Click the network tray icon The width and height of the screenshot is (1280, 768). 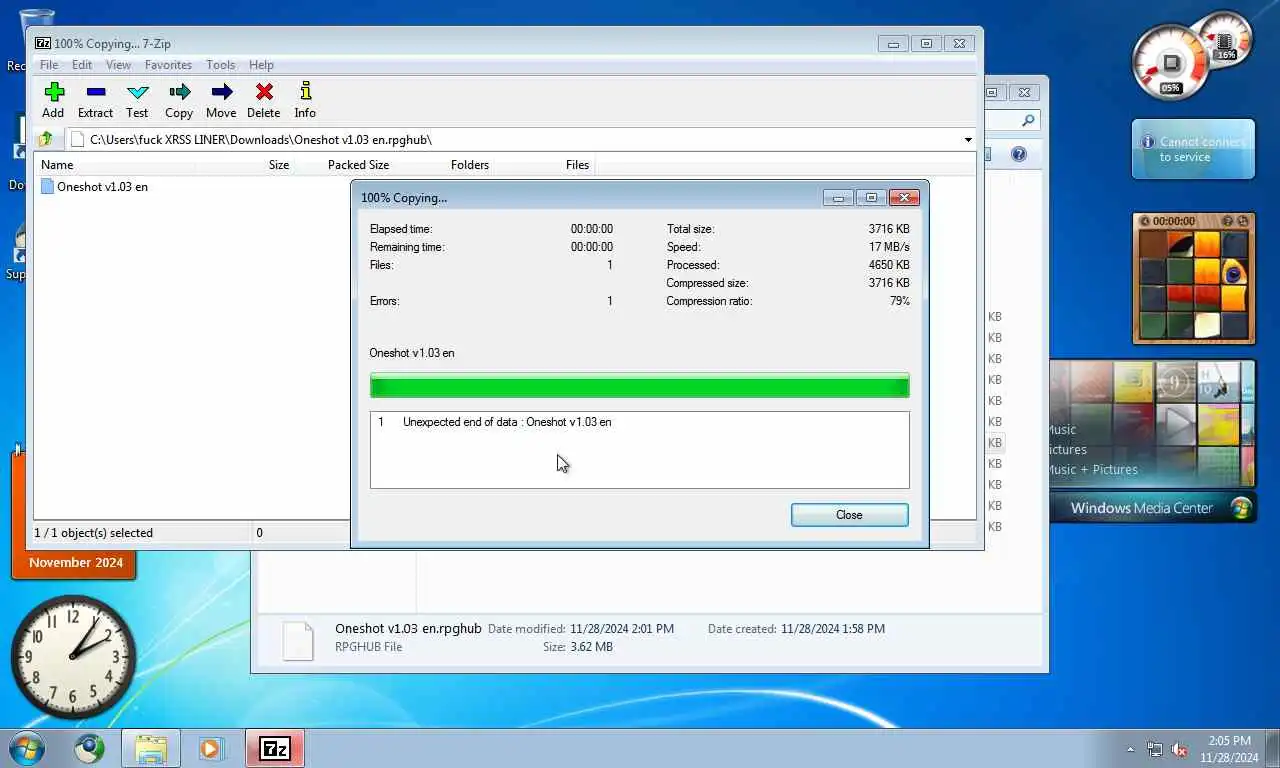click(x=1155, y=749)
